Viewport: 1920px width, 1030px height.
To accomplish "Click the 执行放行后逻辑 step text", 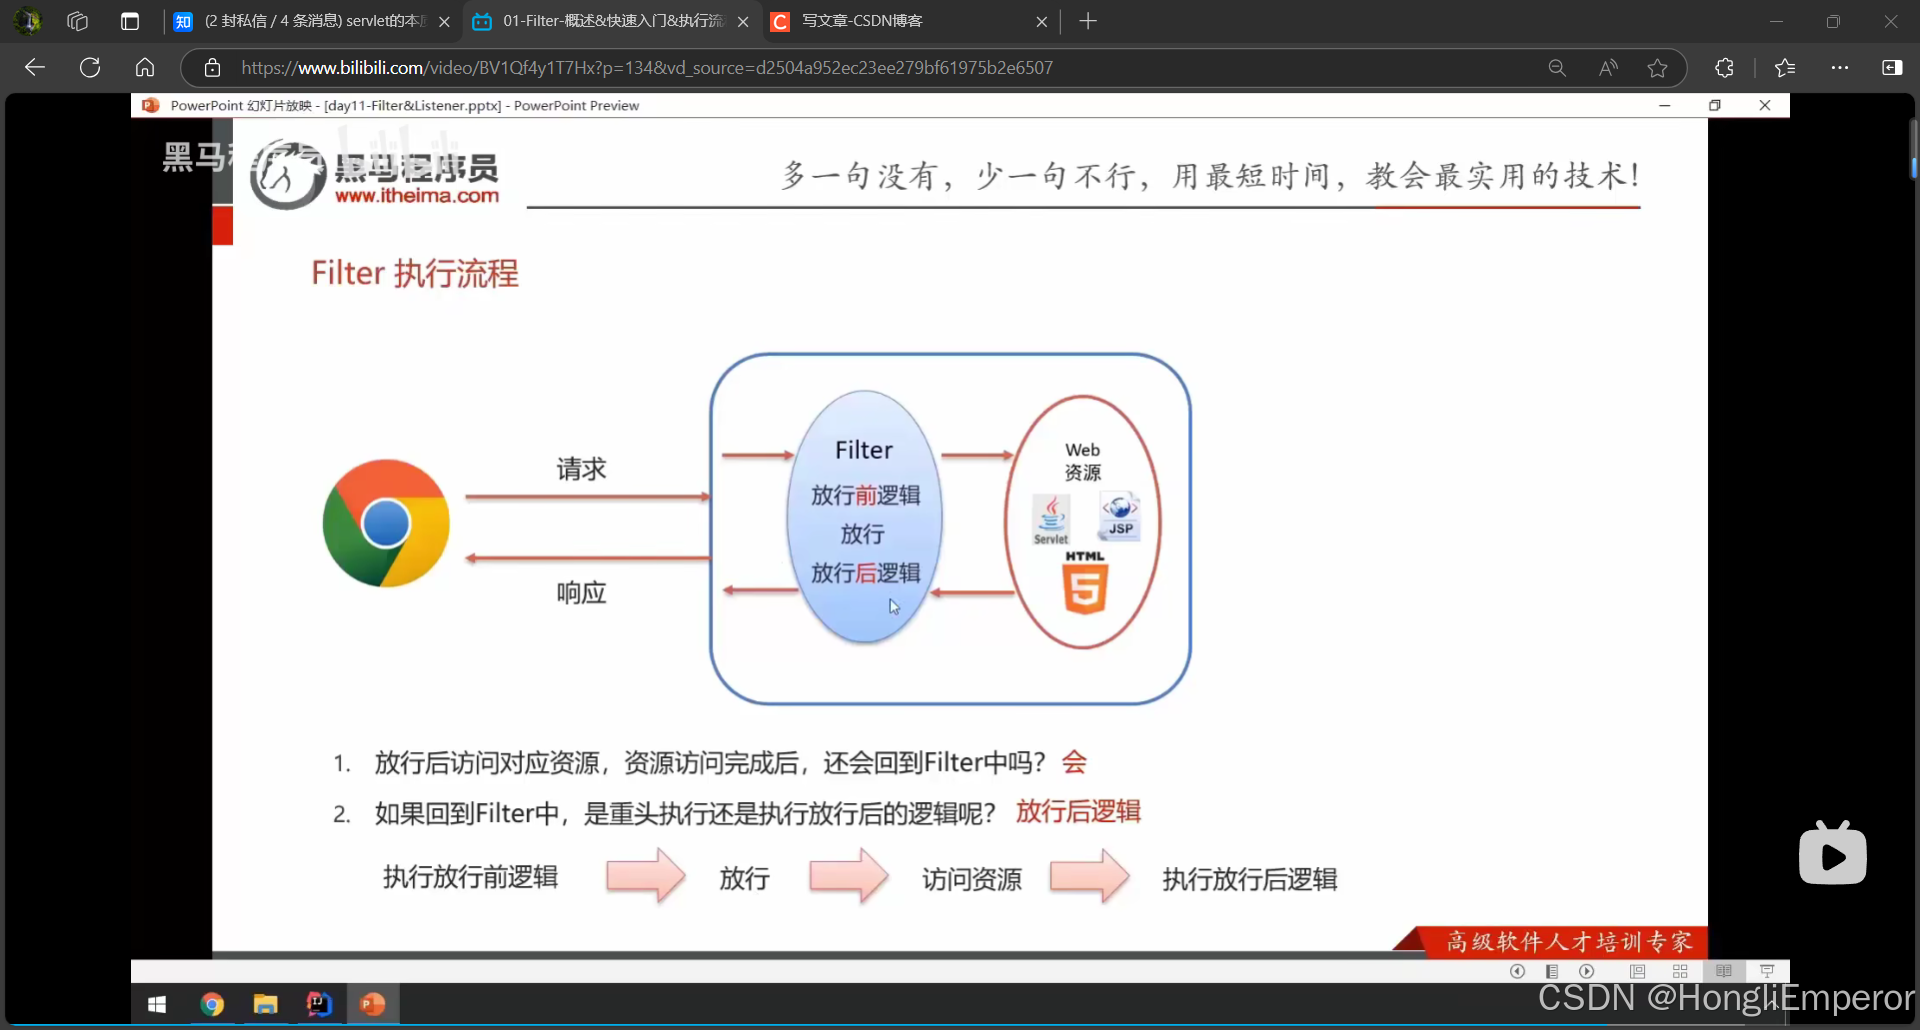I will click(x=1250, y=879).
